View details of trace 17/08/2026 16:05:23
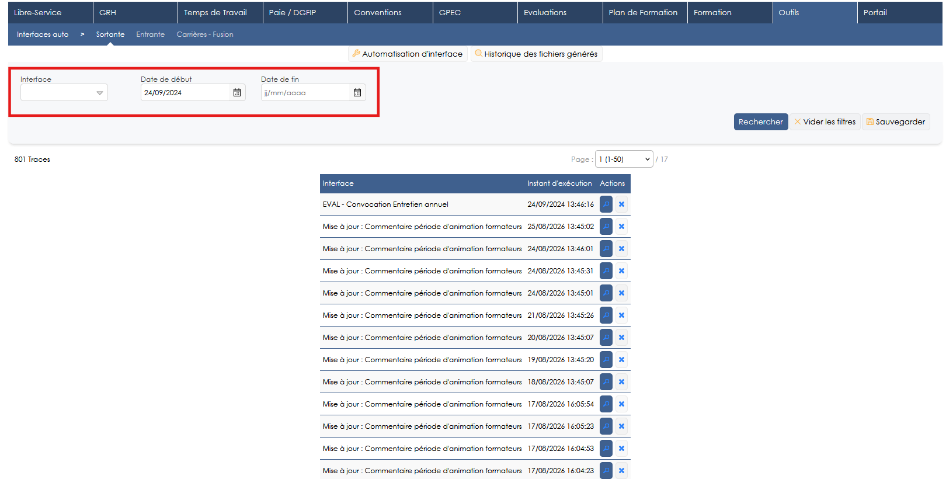Viewport: 946px width, 479px height. [x=606, y=426]
